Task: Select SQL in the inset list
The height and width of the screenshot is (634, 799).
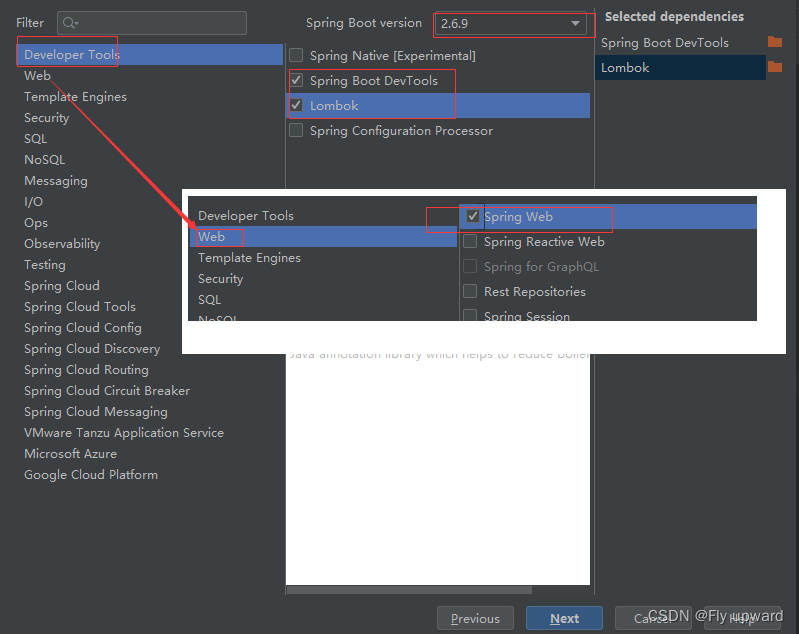Action: (209, 300)
